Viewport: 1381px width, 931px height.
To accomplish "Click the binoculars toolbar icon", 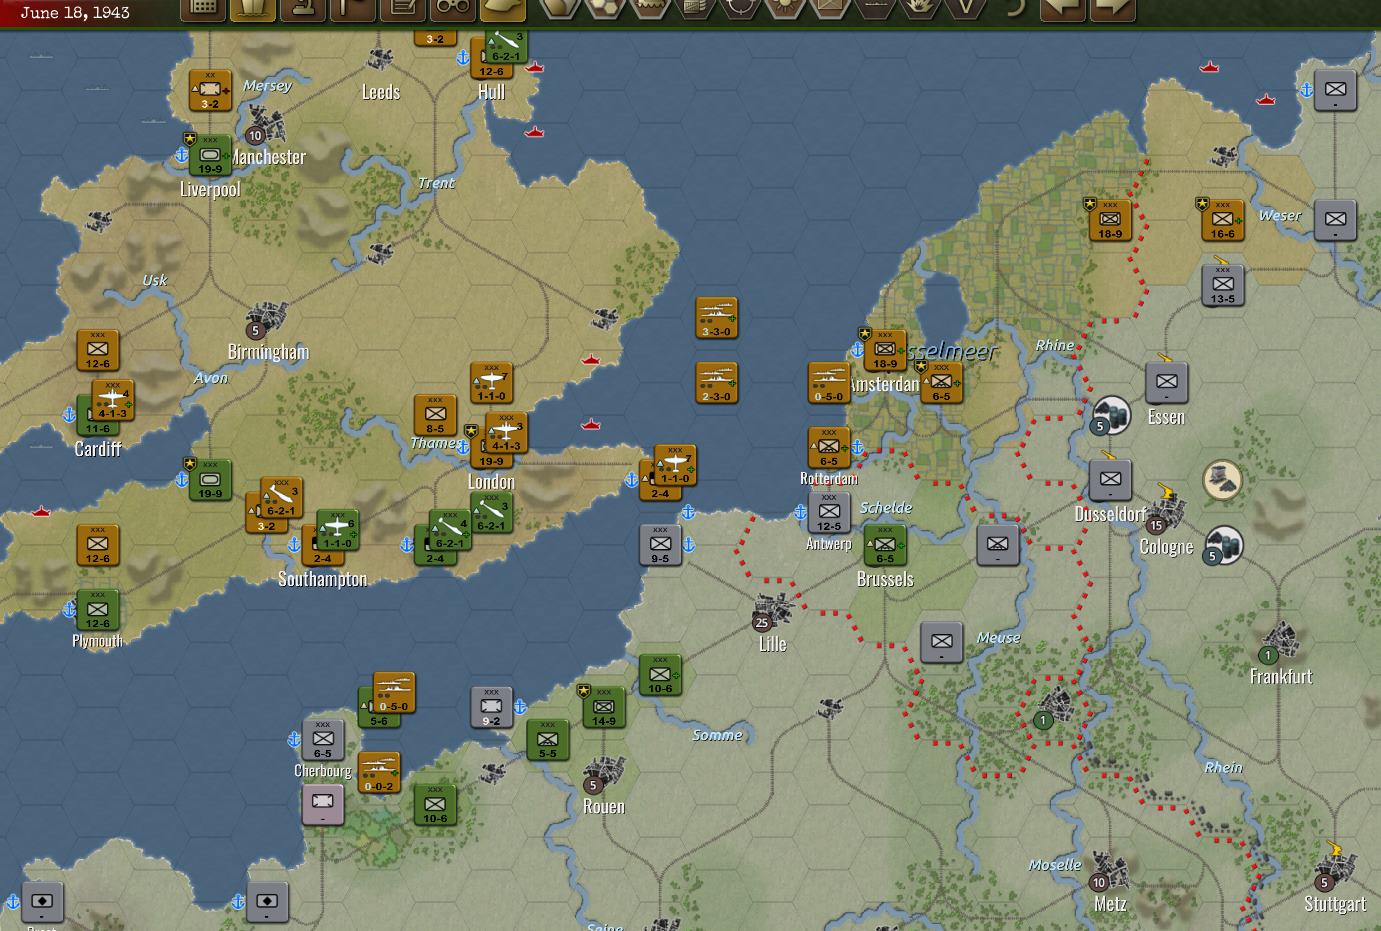I will [x=453, y=9].
